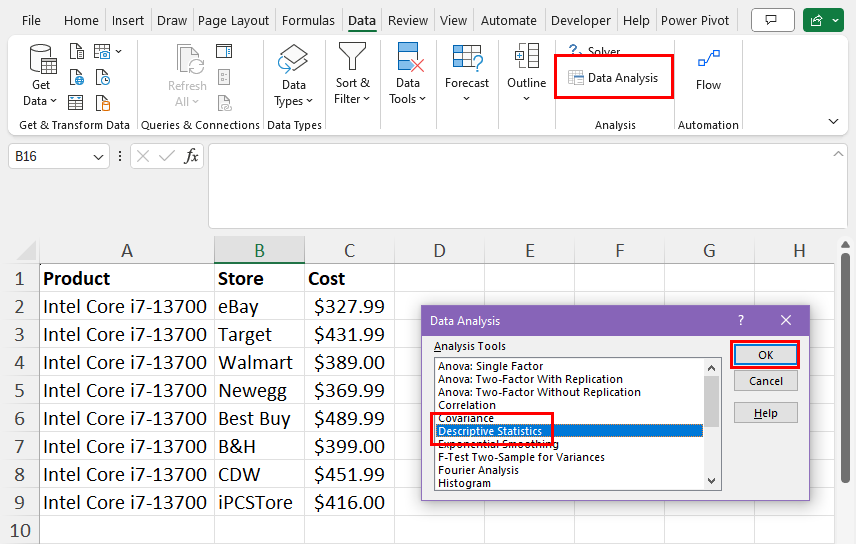Click the From Table/Range icon
Viewport: 856px width, 544px height.
click(76, 103)
